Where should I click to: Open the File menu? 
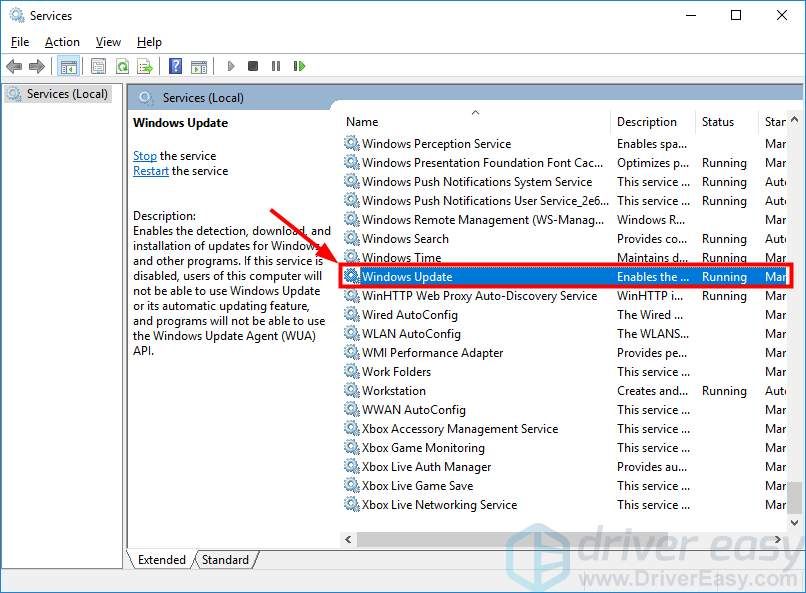point(20,42)
